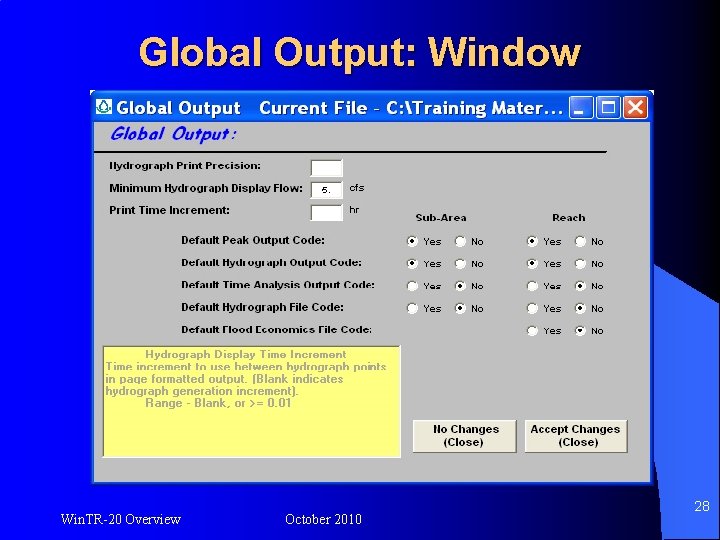Screen dimensions: 720x540
Task: Select Reach No for Default Peak Output Code
Action: click(x=580, y=242)
